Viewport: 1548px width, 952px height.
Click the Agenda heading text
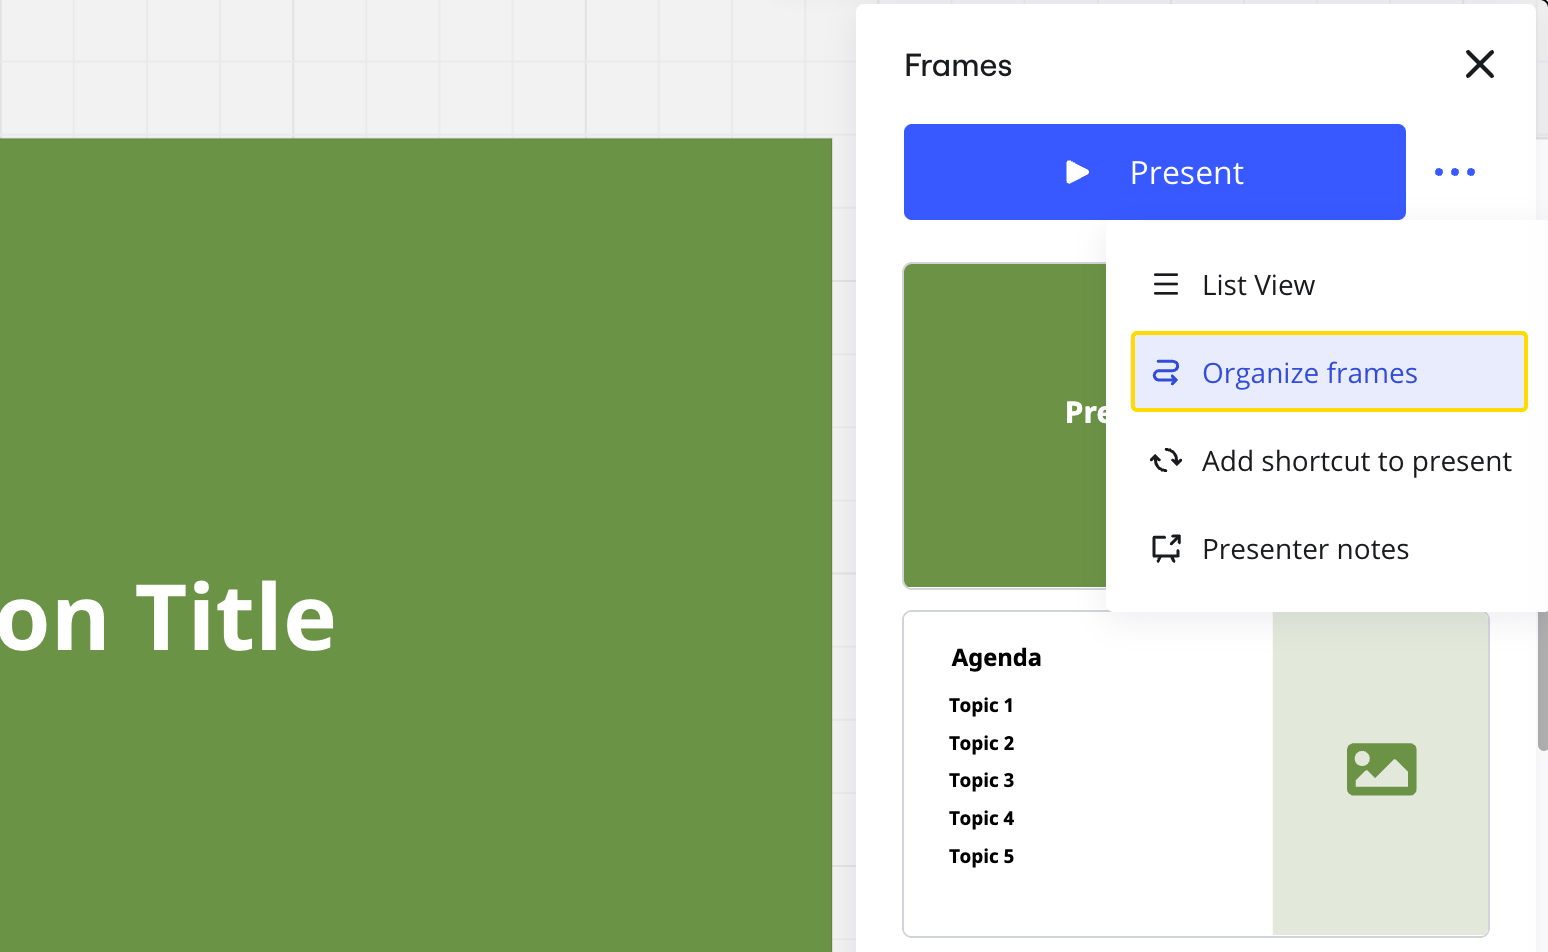click(x=996, y=657)
